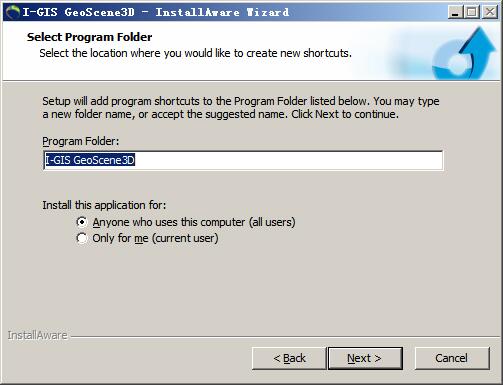Click the greyed-out maximize window button
The image size is (503, 385).
click(472, 12)
